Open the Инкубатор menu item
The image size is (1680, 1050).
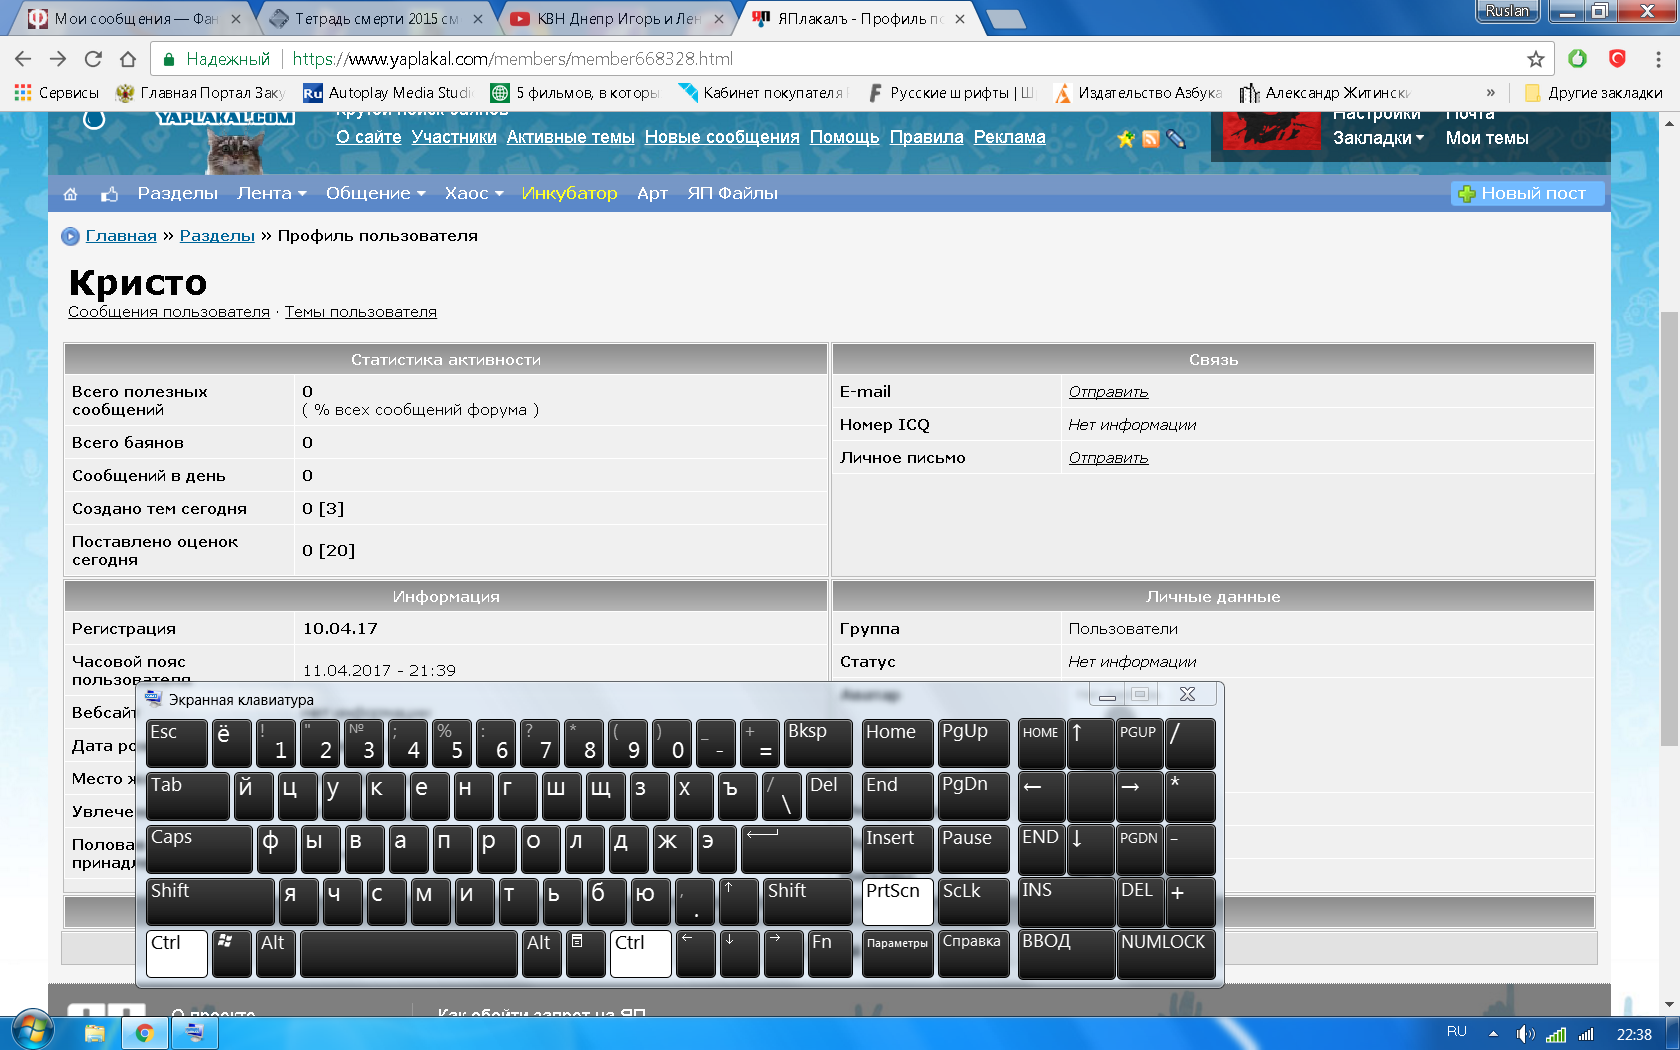click(x=569, y=194)
